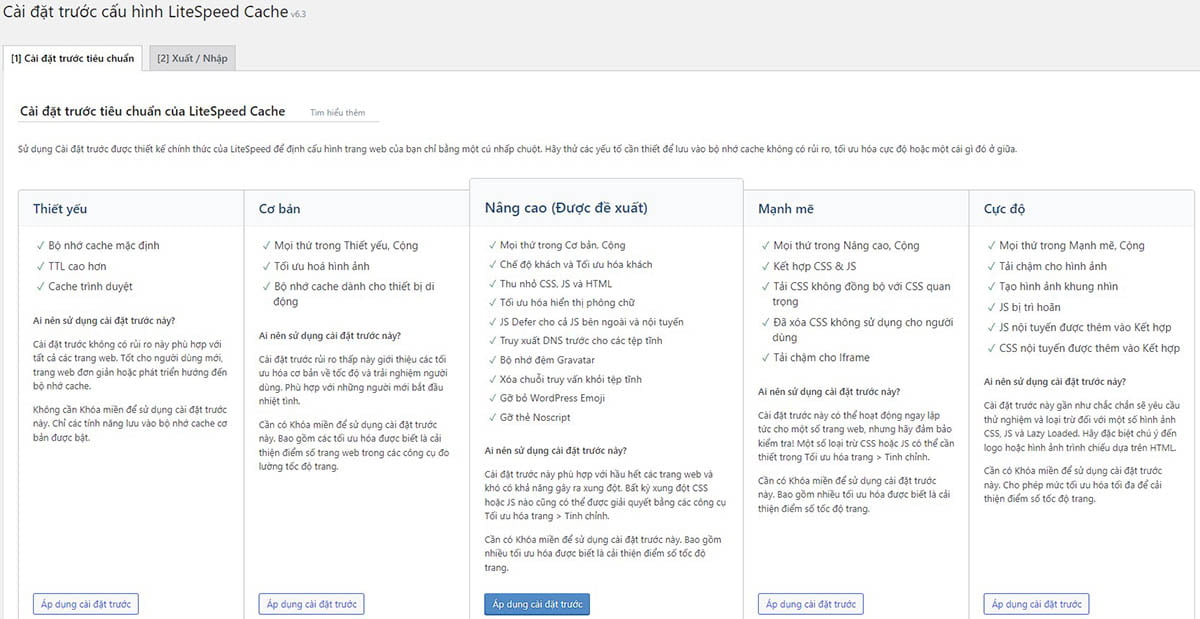The width and height of the screenshot is (1200, 619).
Task: Click Mọi thứ trong Mạnh mẽ, Cộng
Action: [1072, 245]
